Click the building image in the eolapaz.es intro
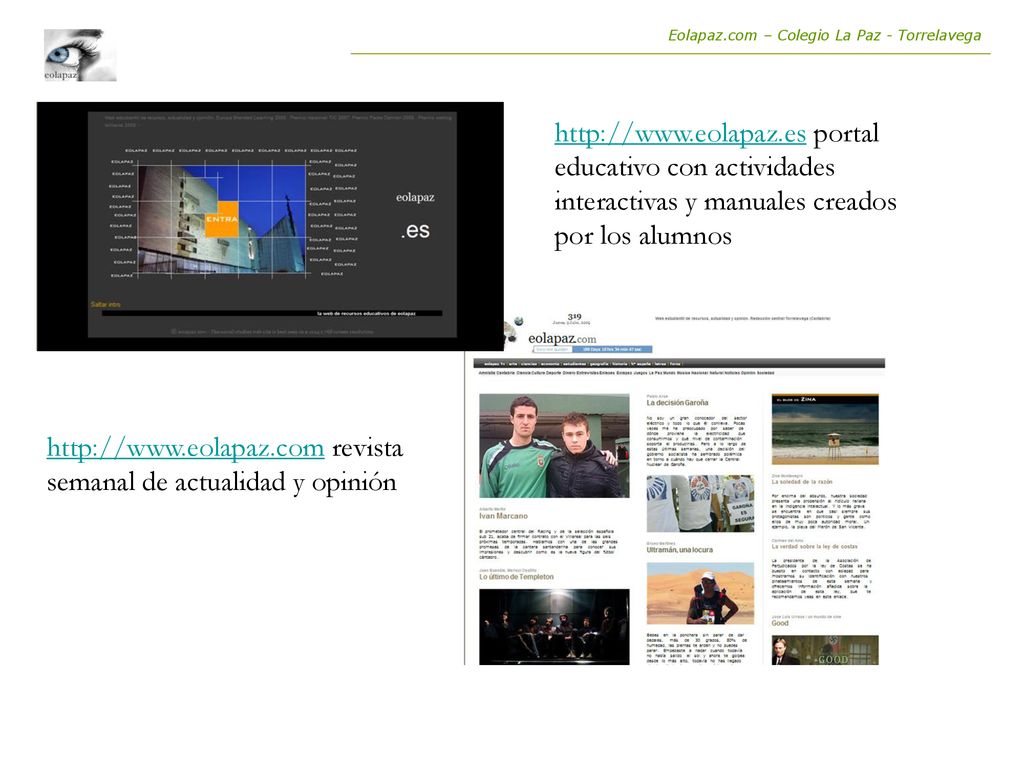The image size is (1024, 768). click(x=222, y=220)
